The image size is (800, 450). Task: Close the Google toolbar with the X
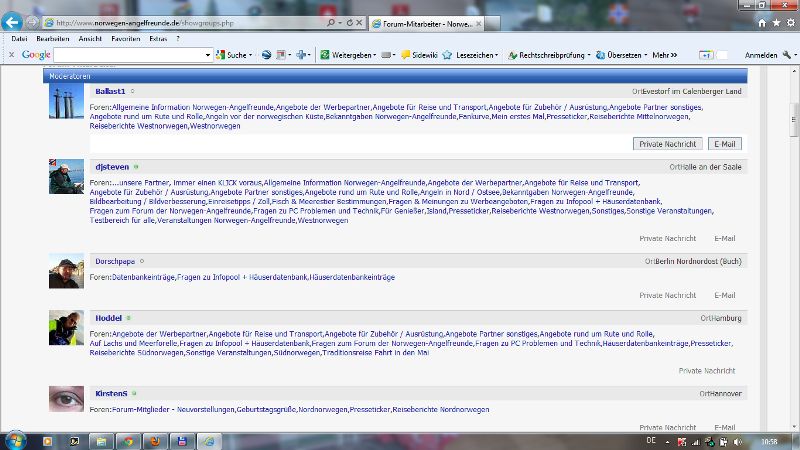pos(7,55)
